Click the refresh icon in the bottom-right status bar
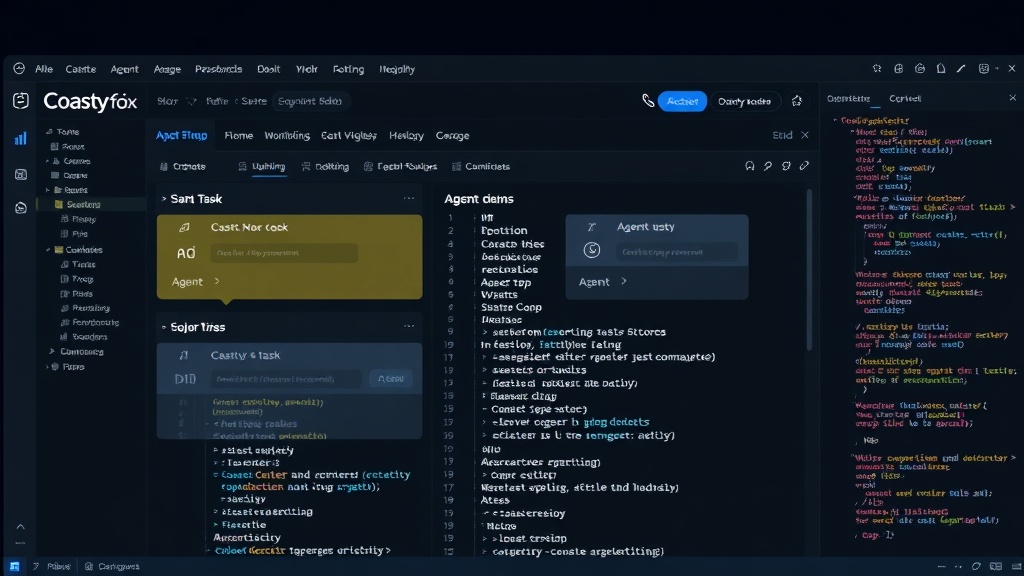The width and height of the screenshot is (1024, 576). [x=976, y=566]
